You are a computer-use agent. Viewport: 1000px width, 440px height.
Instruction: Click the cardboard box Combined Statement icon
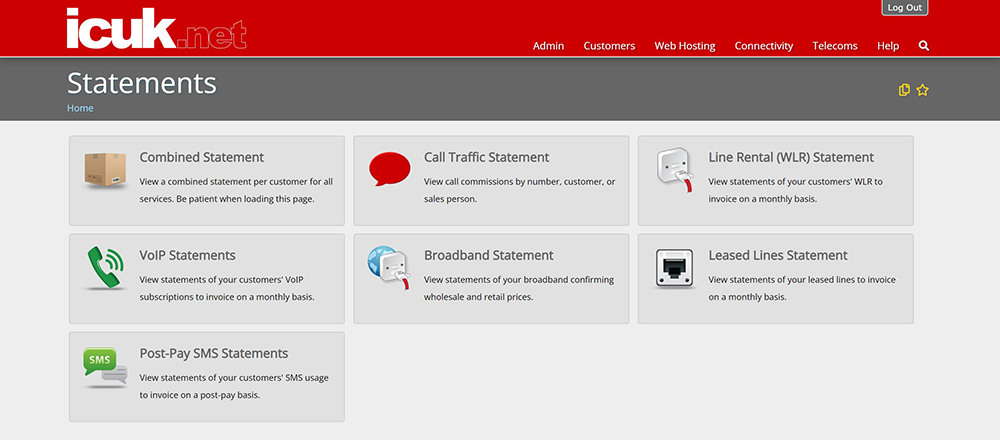[105, 170]
